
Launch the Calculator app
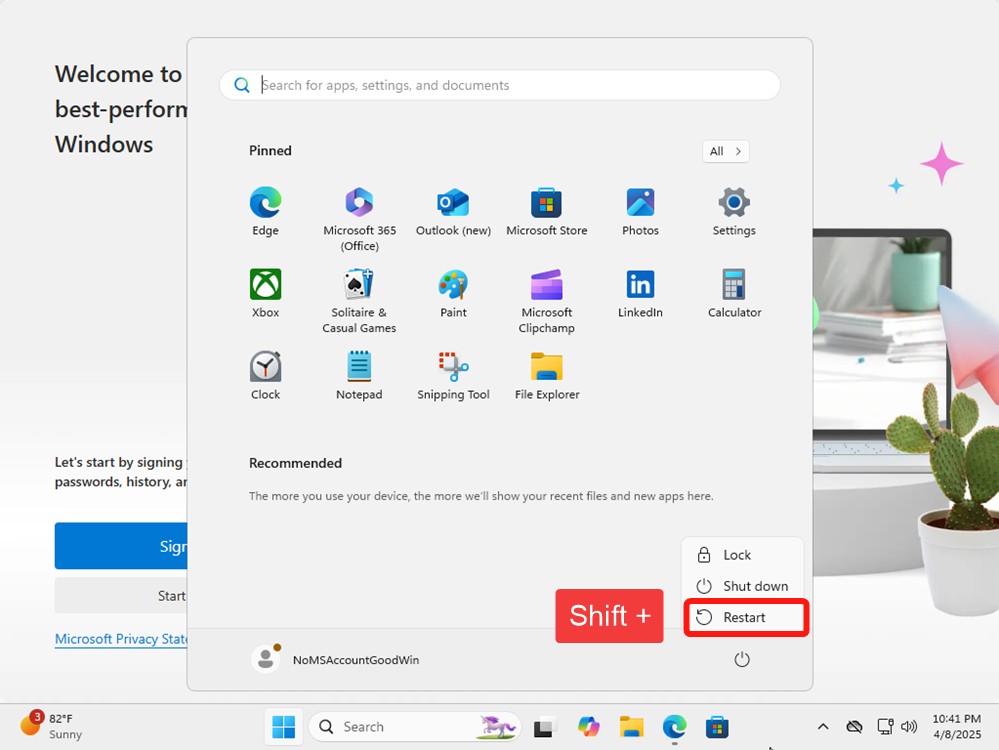(734, 294)
